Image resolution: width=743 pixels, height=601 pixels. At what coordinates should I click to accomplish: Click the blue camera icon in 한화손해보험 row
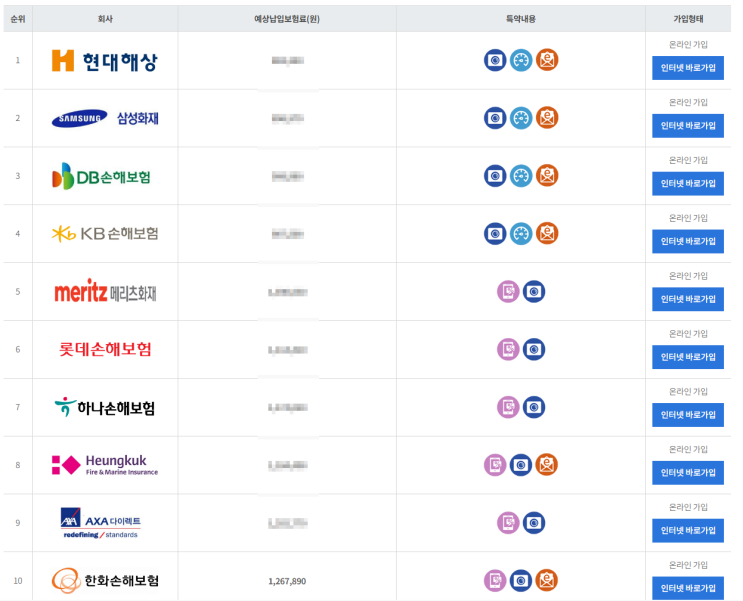point(521,581)
